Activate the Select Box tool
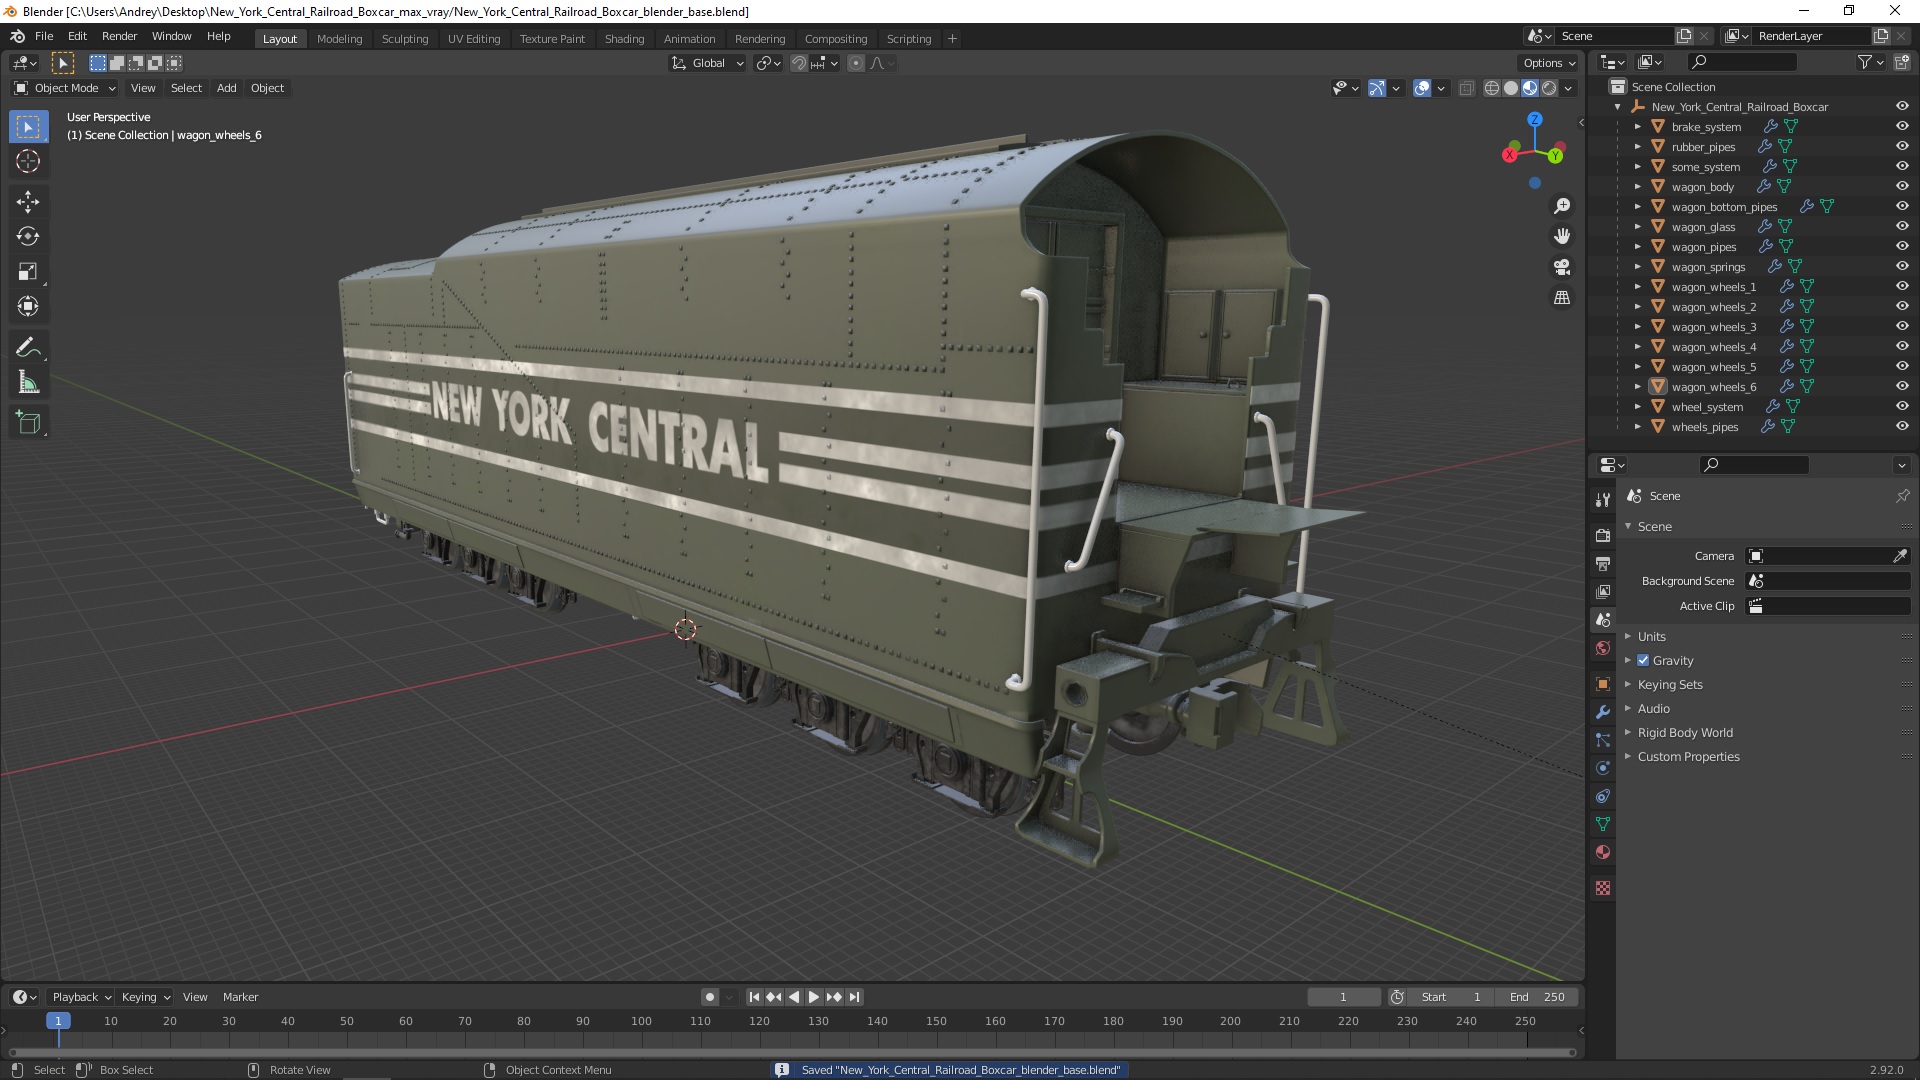The height and width of the screenshot is (1080, 1920). [x=28, y=126]
